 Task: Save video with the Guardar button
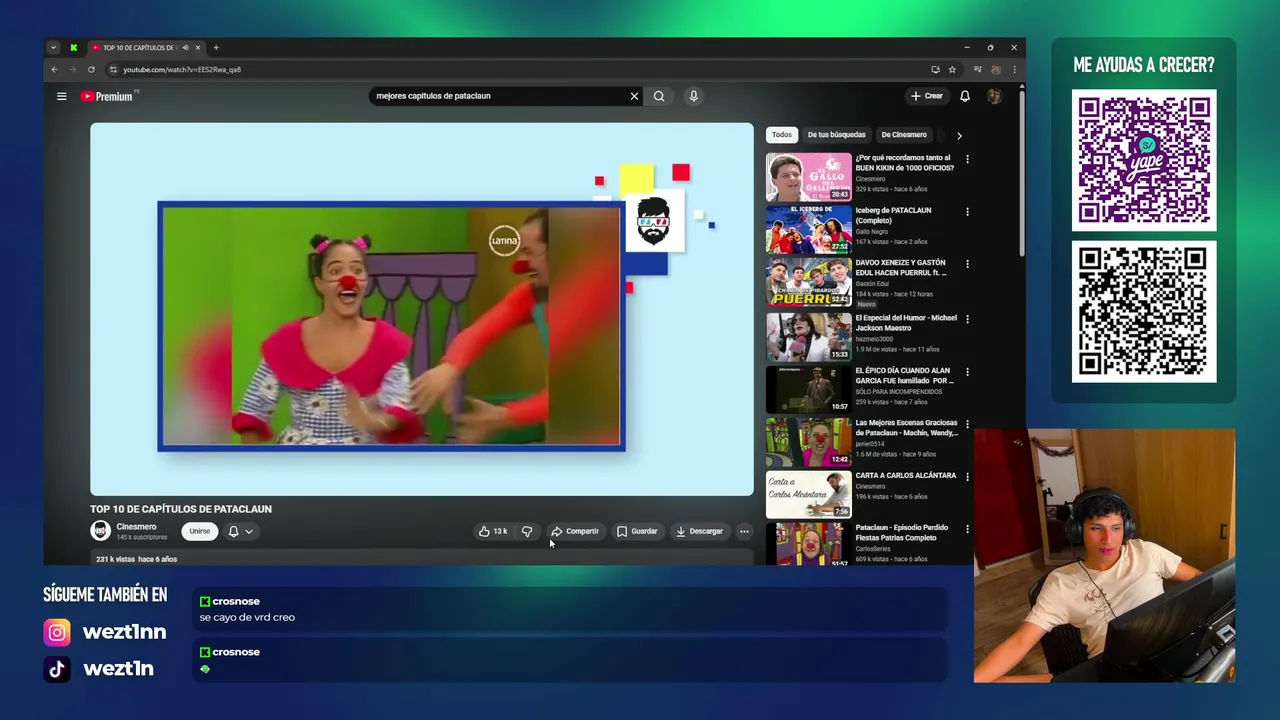tap(637, 532)
